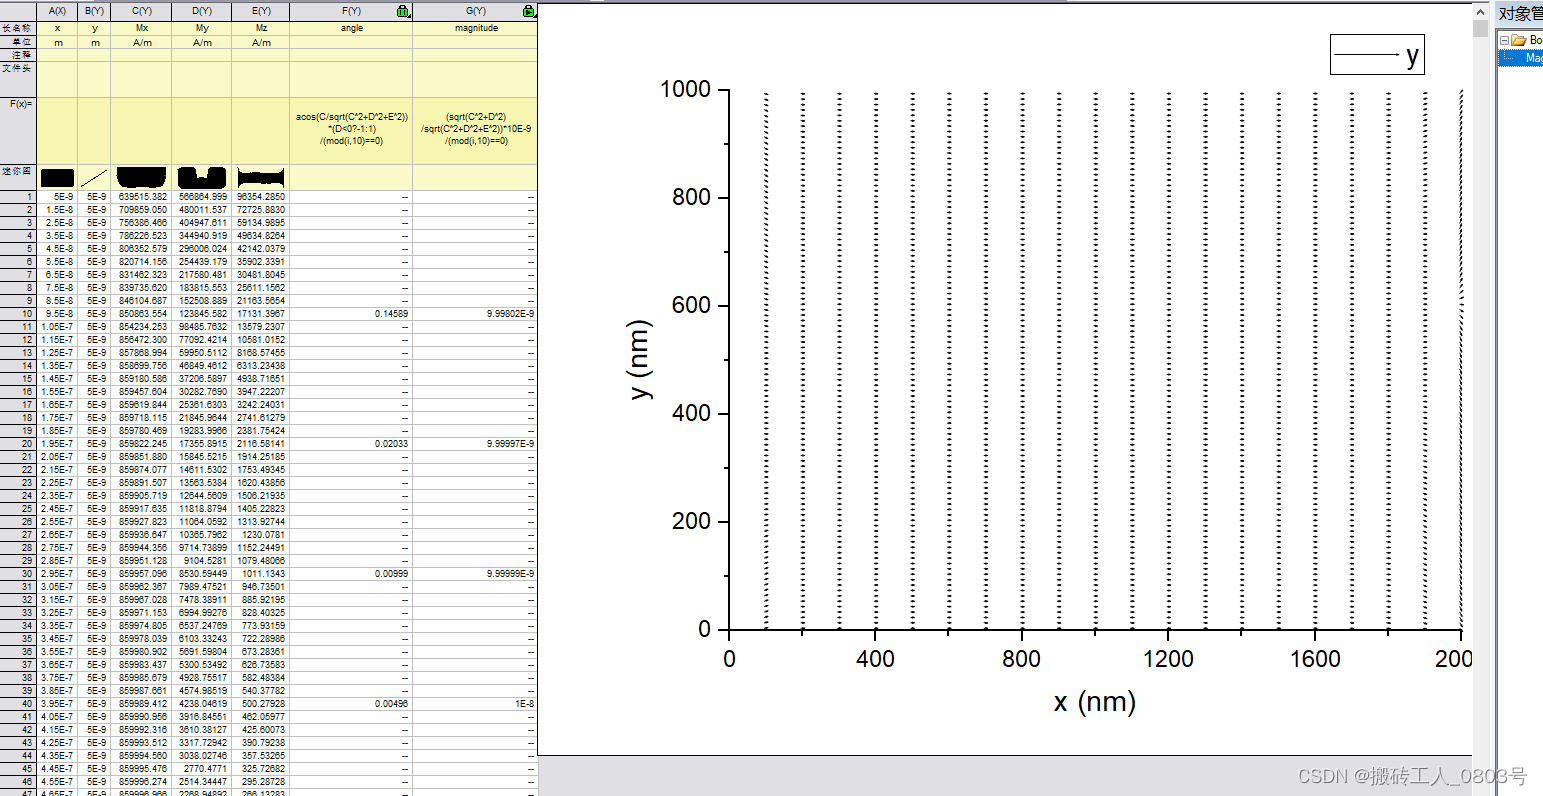This screenshot has width=1543, height=796.
Task: Click the graph window vertical scrollbar thumb
Action: [1480, 28]
